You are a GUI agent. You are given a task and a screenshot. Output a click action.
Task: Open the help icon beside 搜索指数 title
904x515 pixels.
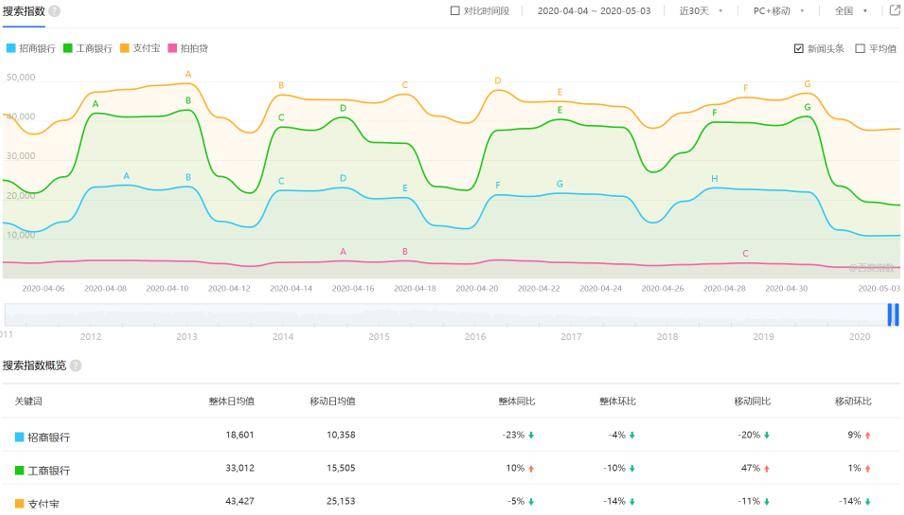(55, 11)
